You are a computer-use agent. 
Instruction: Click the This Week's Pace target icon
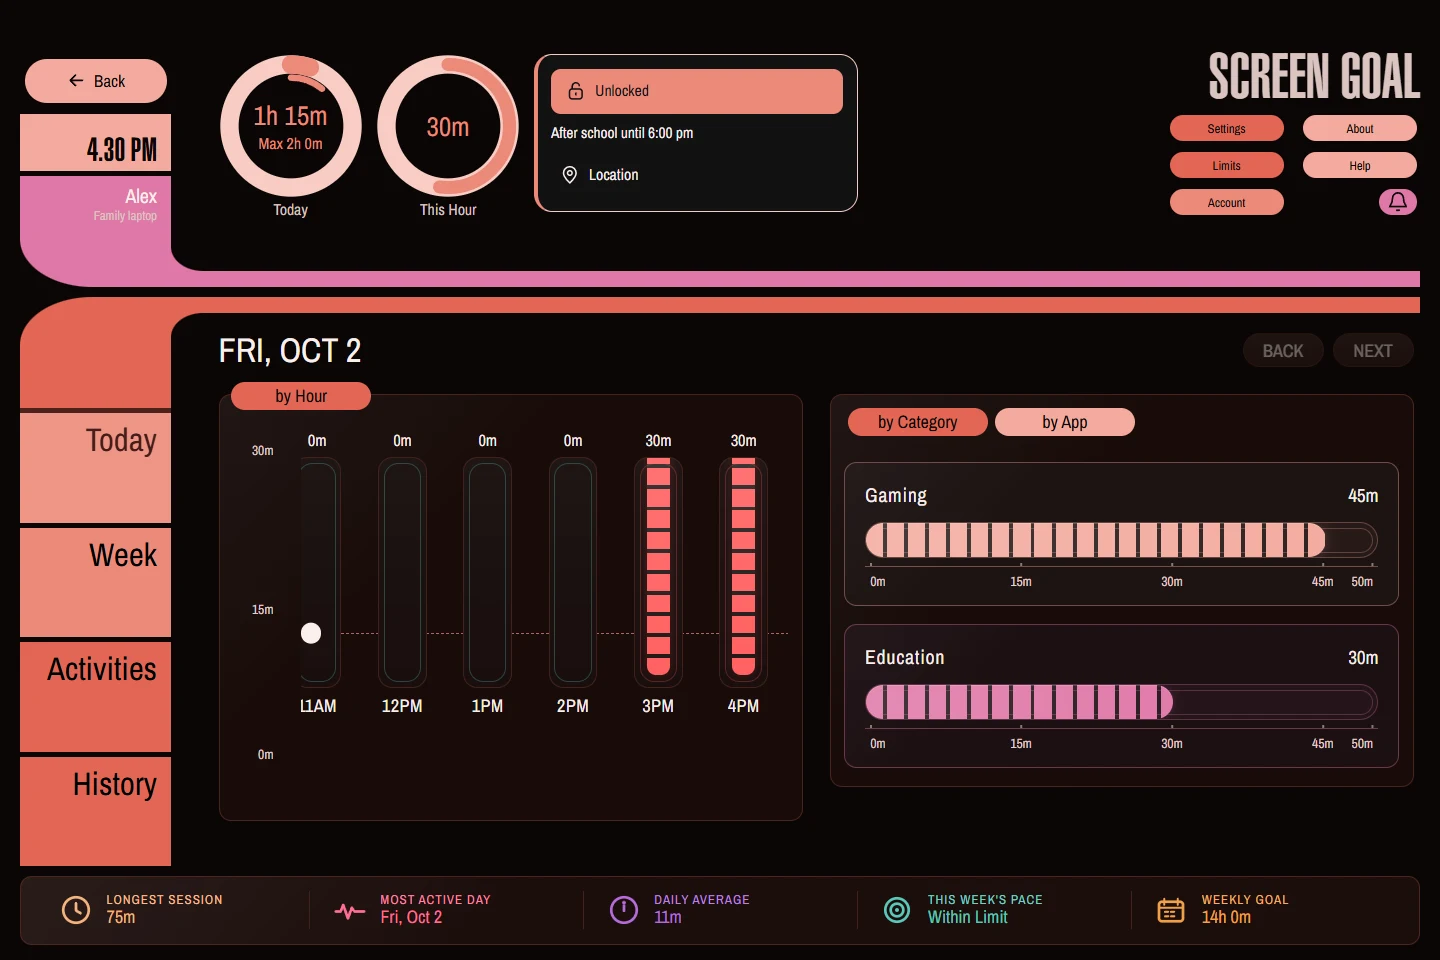[897, 909]
